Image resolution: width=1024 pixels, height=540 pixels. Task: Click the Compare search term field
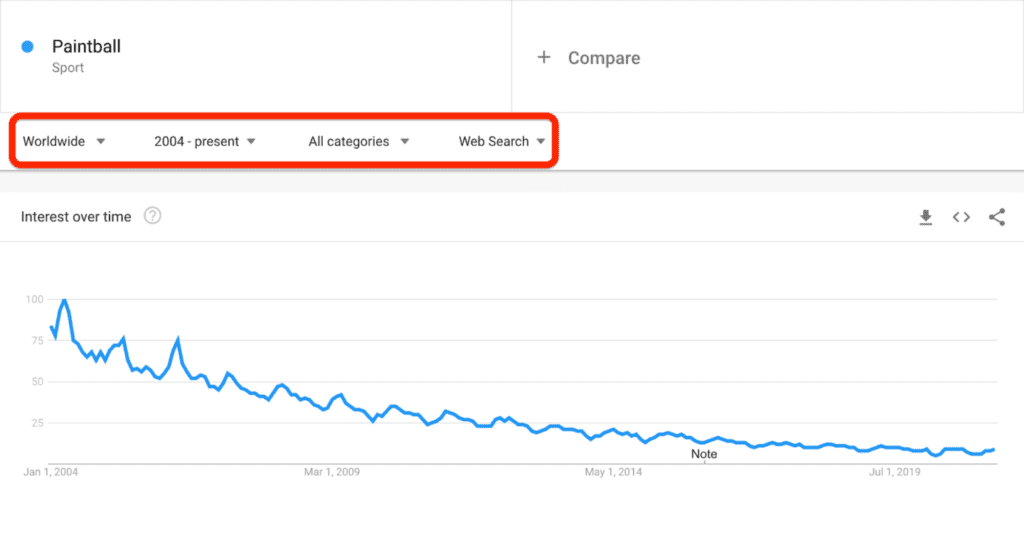point(767,57)
